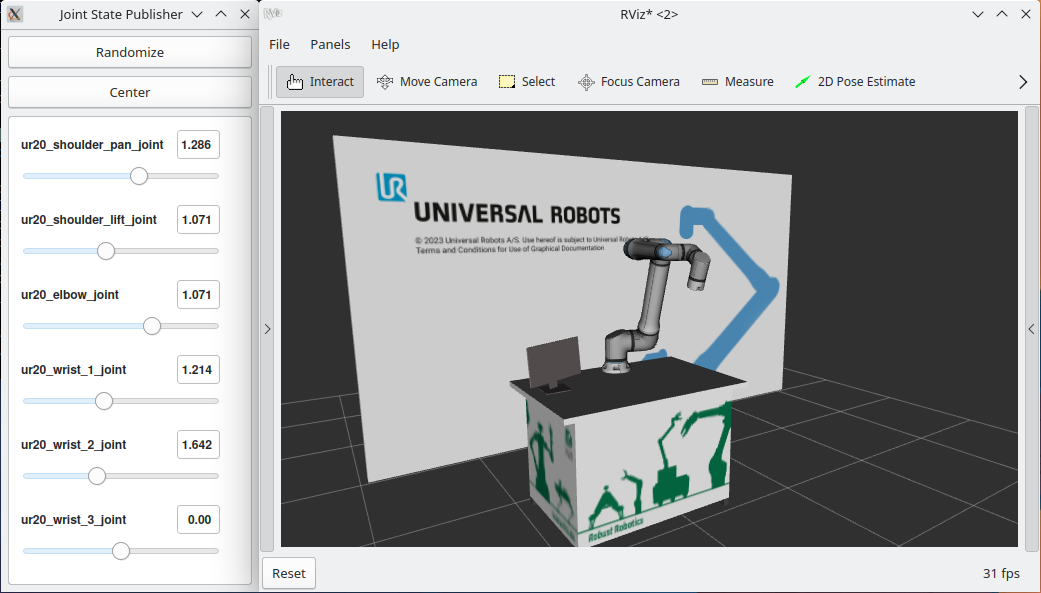The height and width of the screenshot is (593, 1041).
Task: Choose the Select tool in toolbar
Action: [x=527, y=82]
